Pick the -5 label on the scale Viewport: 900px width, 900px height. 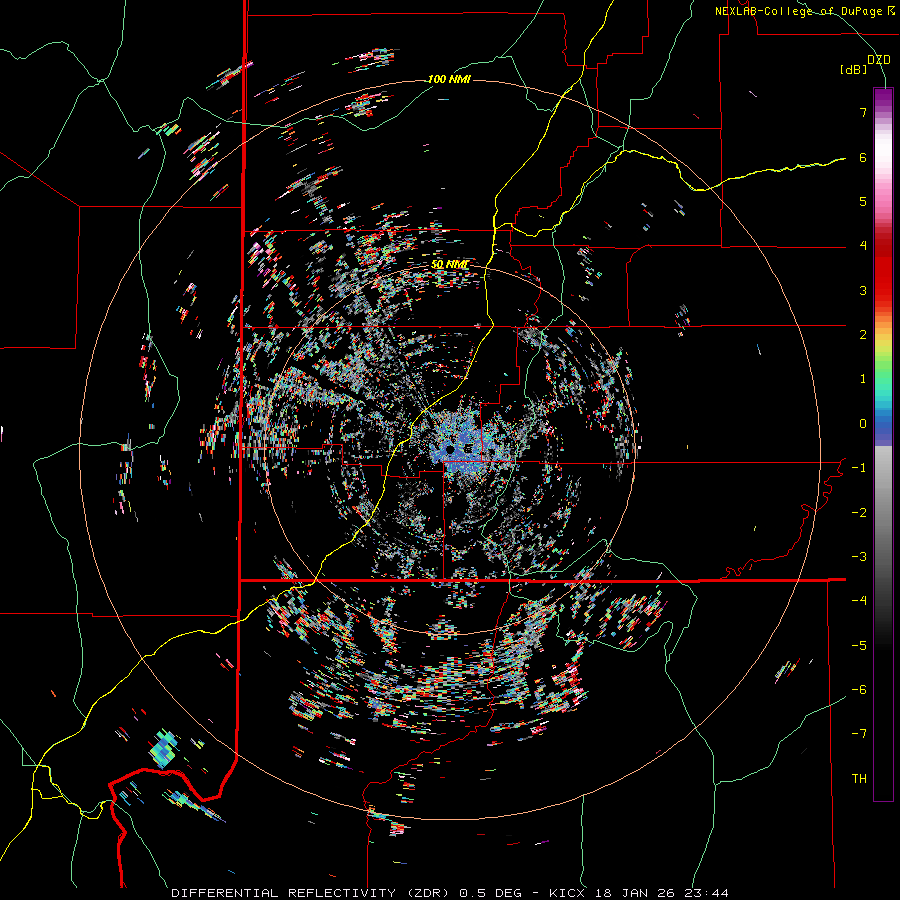(x=859, y=646)
